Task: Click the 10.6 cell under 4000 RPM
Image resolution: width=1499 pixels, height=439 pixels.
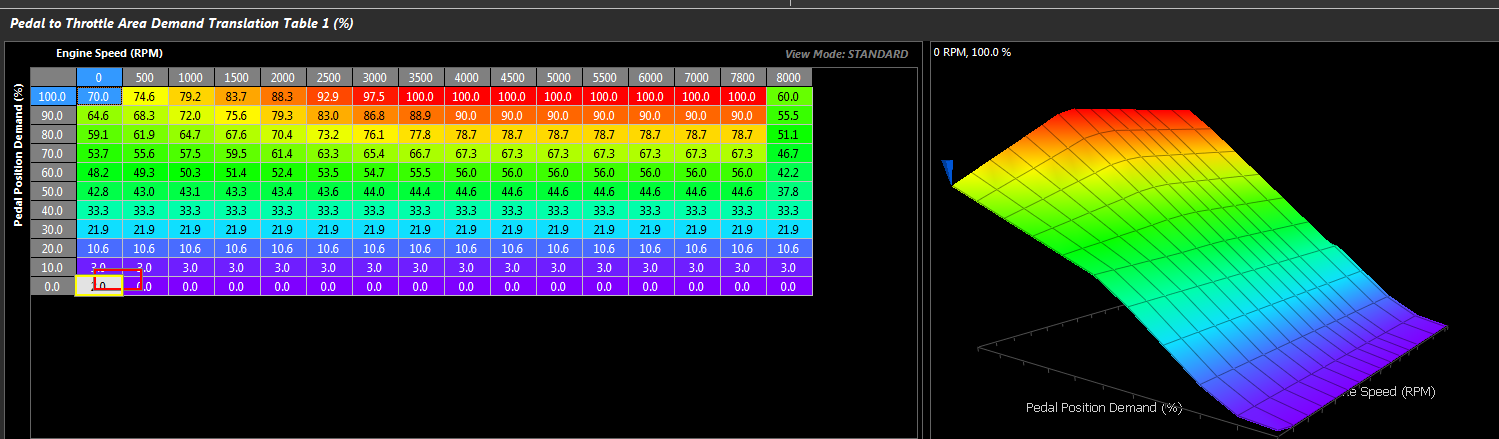Action: point(467,249)
